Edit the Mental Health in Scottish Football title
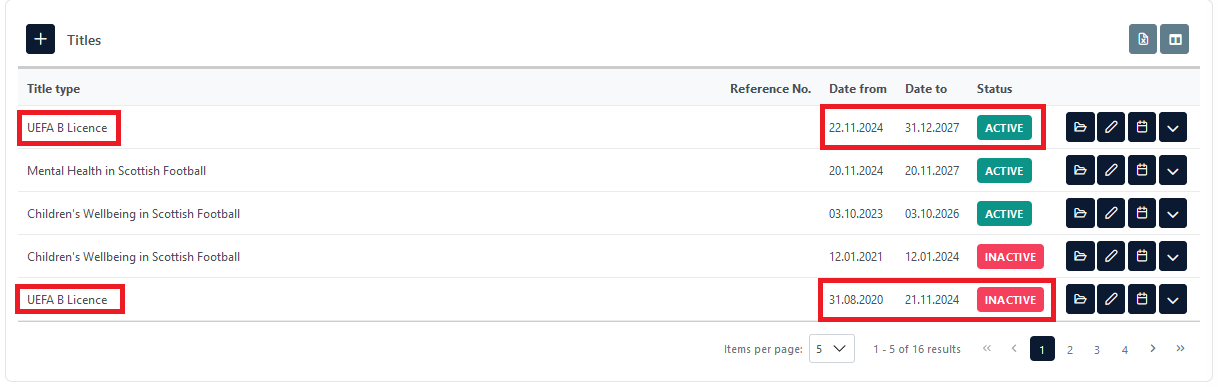The height and width of the screenshot is (387, 1218). [1111, 171]
